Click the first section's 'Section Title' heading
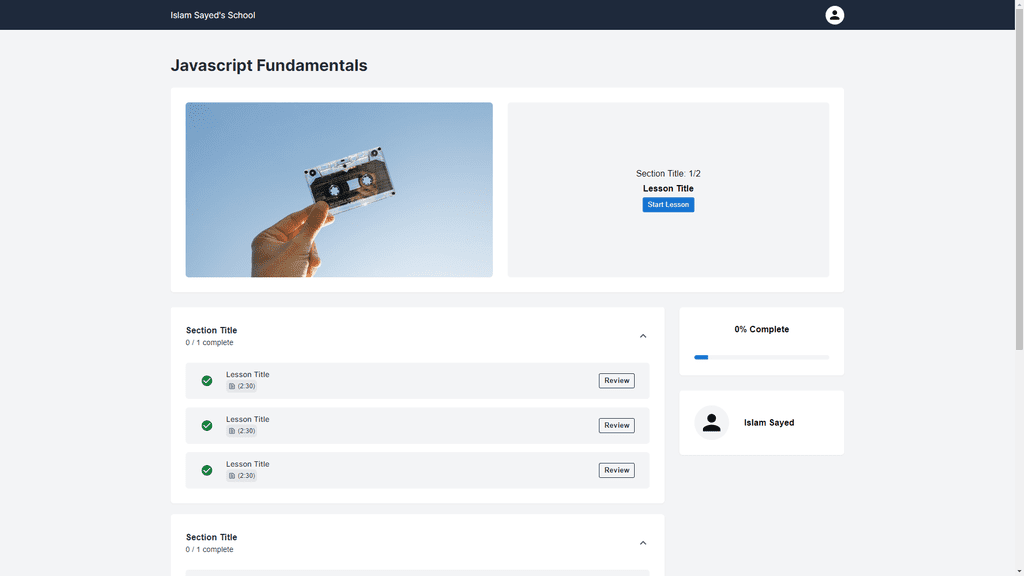Image resolution: width=1024 pixels, height=576 pixels. (212, 330)
